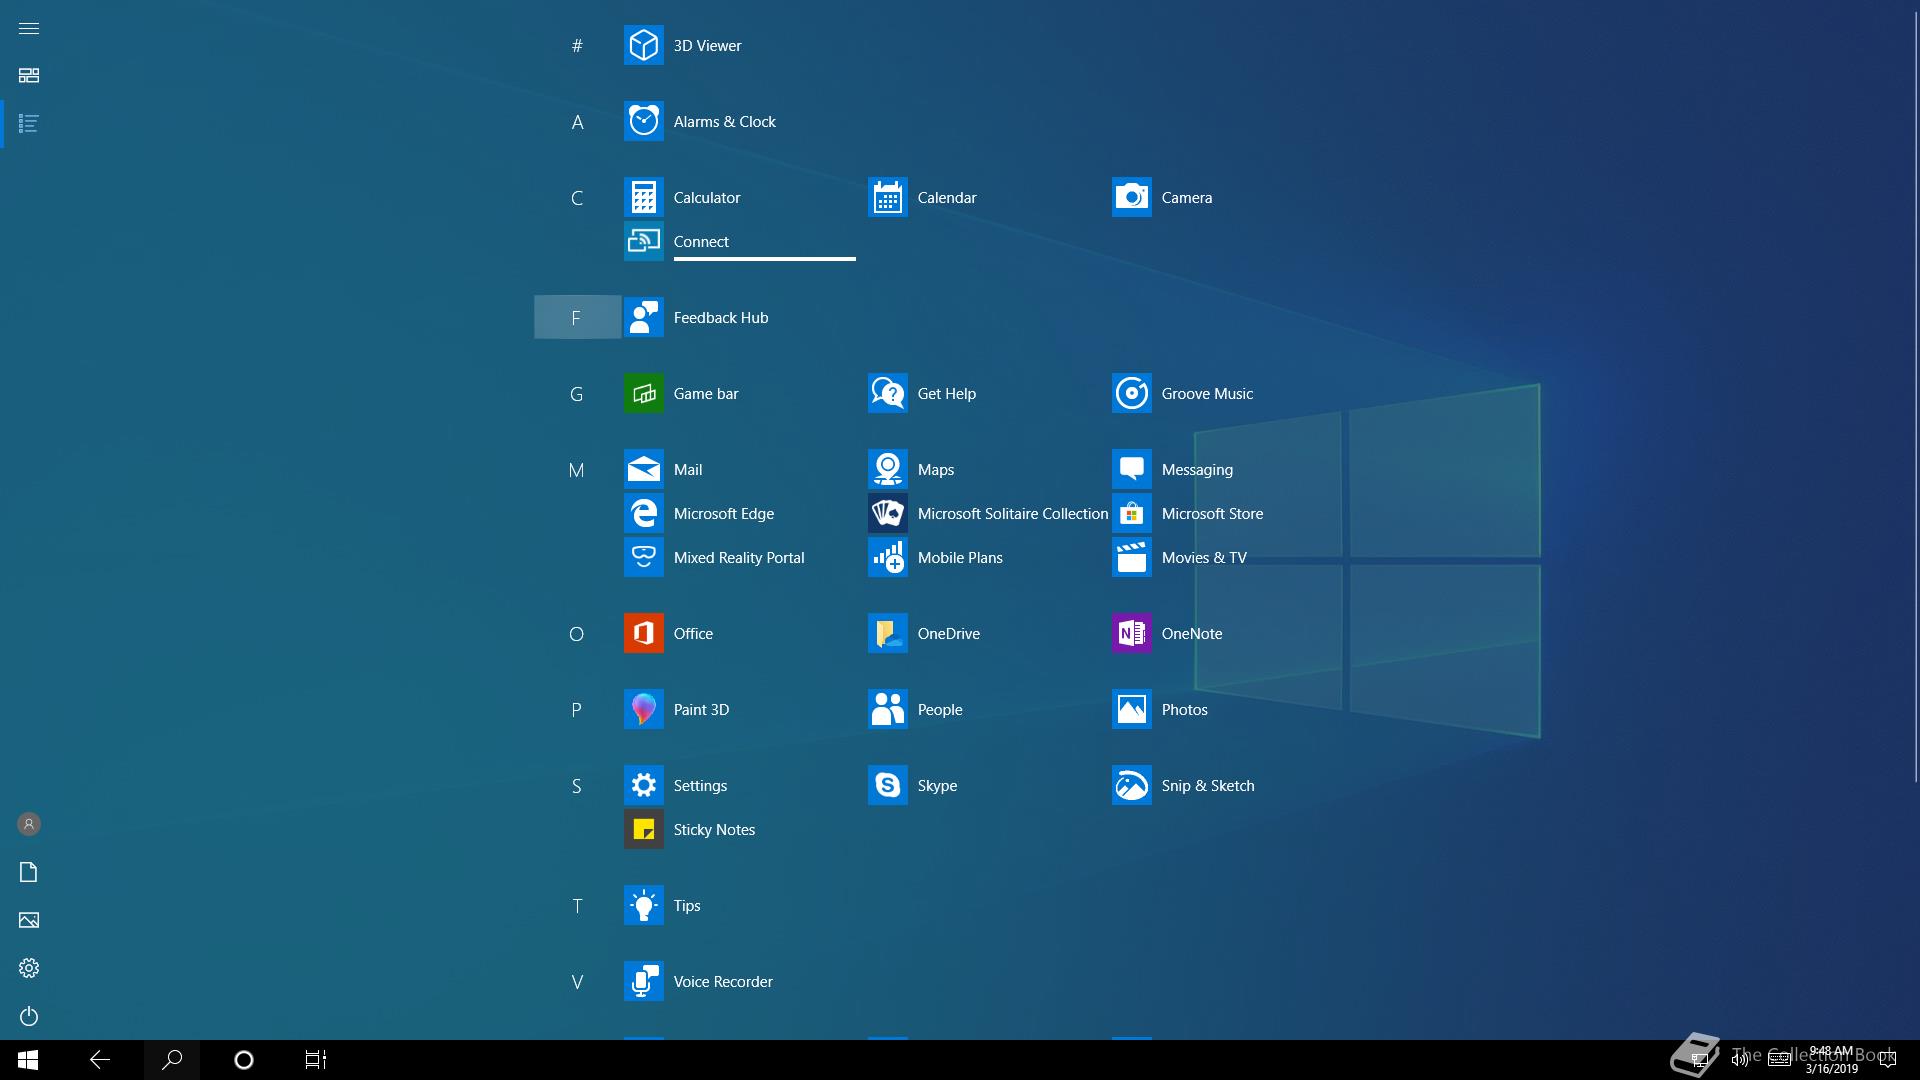Open the OneDrive icon

tap(887, 633)
